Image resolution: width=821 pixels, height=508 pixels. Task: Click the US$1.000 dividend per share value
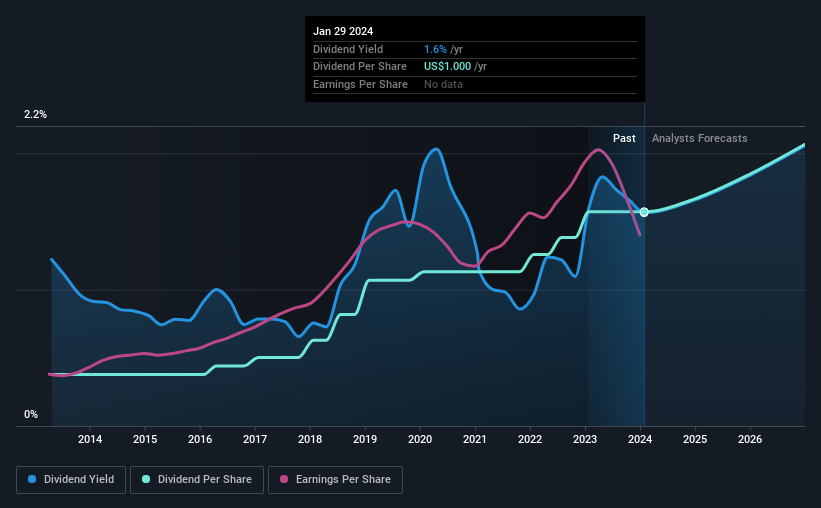(x=447, y=67)
